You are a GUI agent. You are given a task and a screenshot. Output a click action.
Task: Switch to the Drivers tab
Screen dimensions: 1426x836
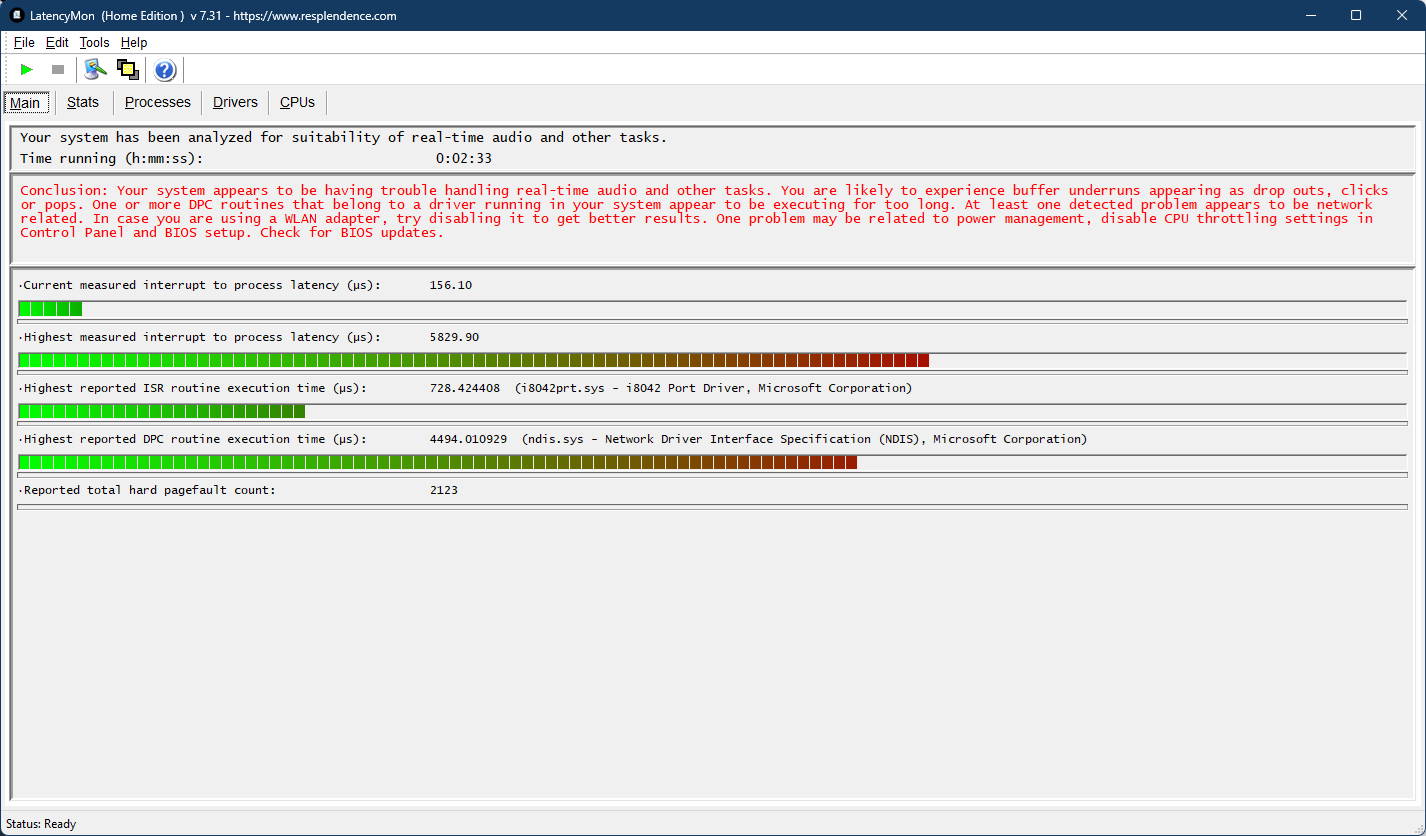click(235, 102)
